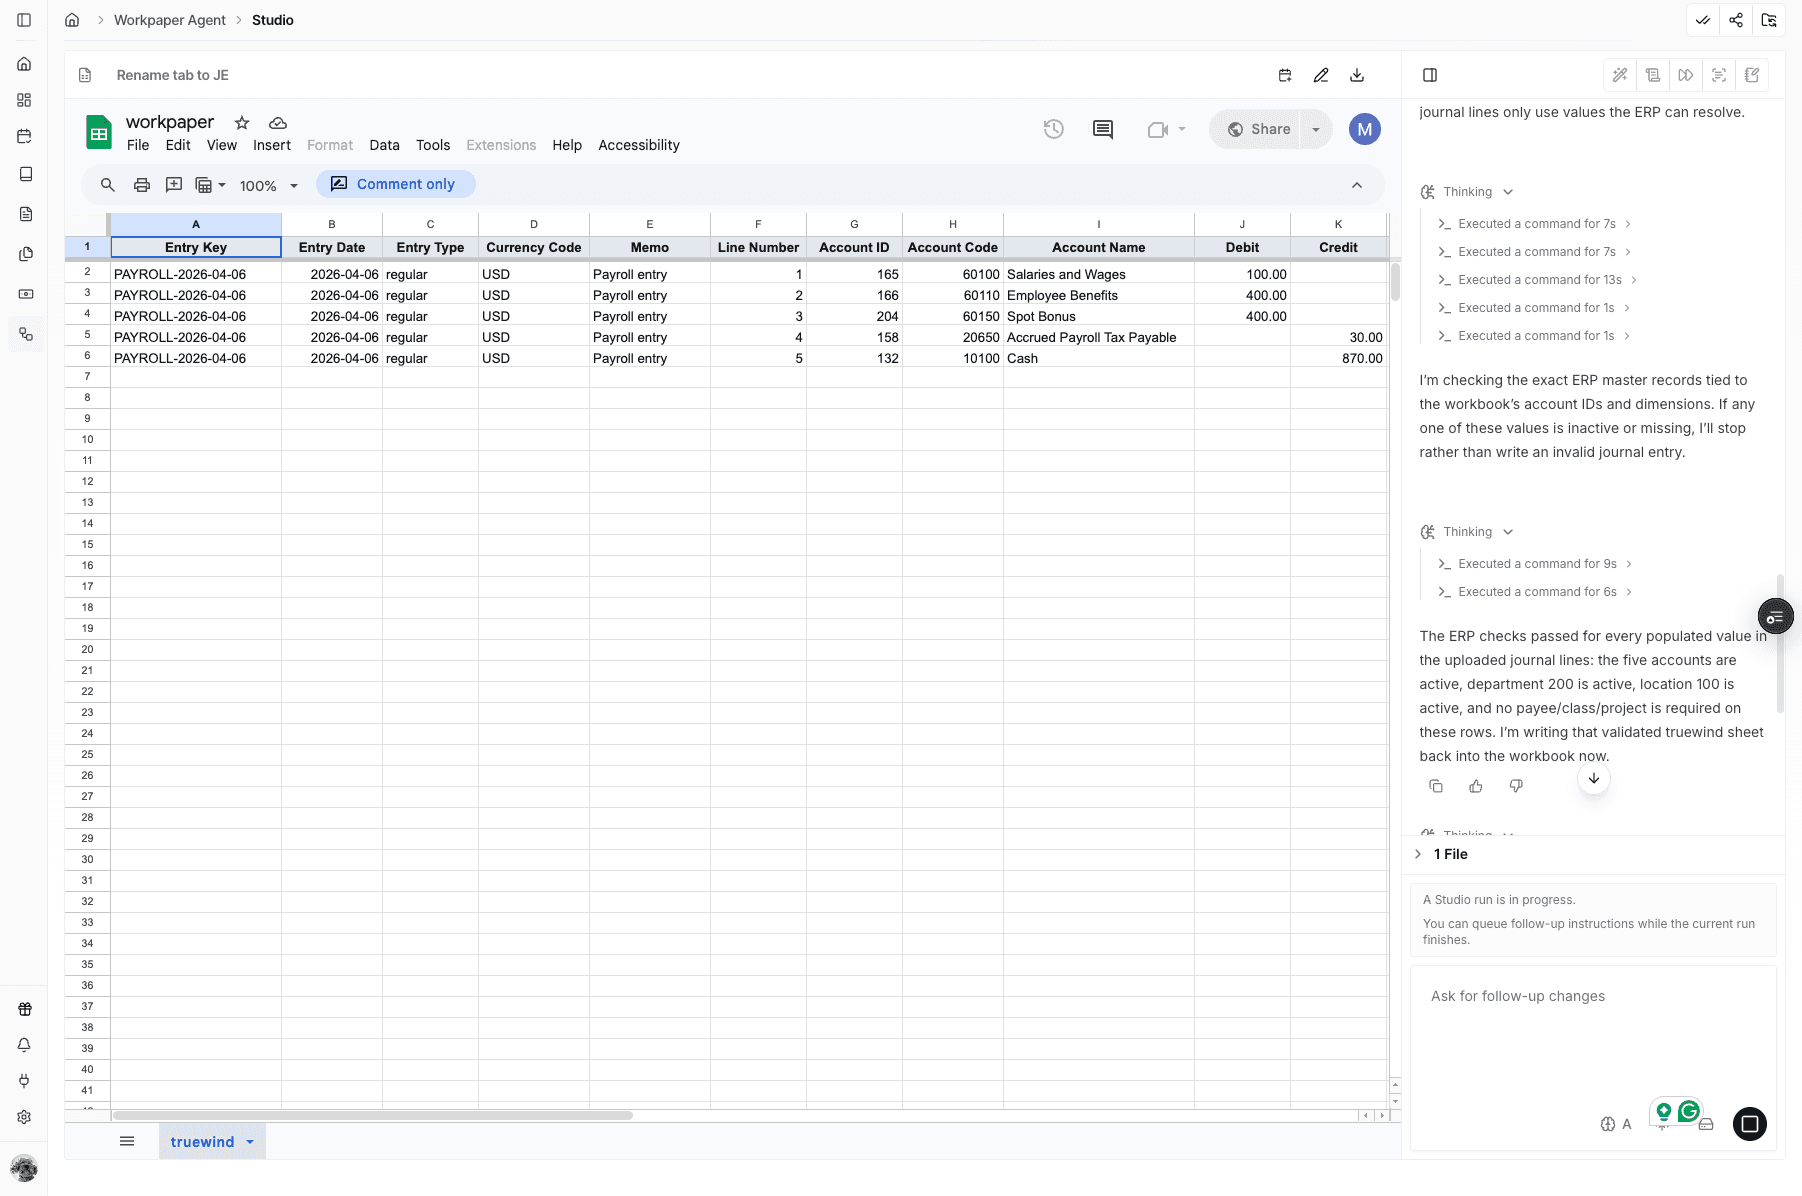Screen dimensions: 1802x1196
Task: Open the truewind sheet tab menu arrow
Action: [250, 1142]
